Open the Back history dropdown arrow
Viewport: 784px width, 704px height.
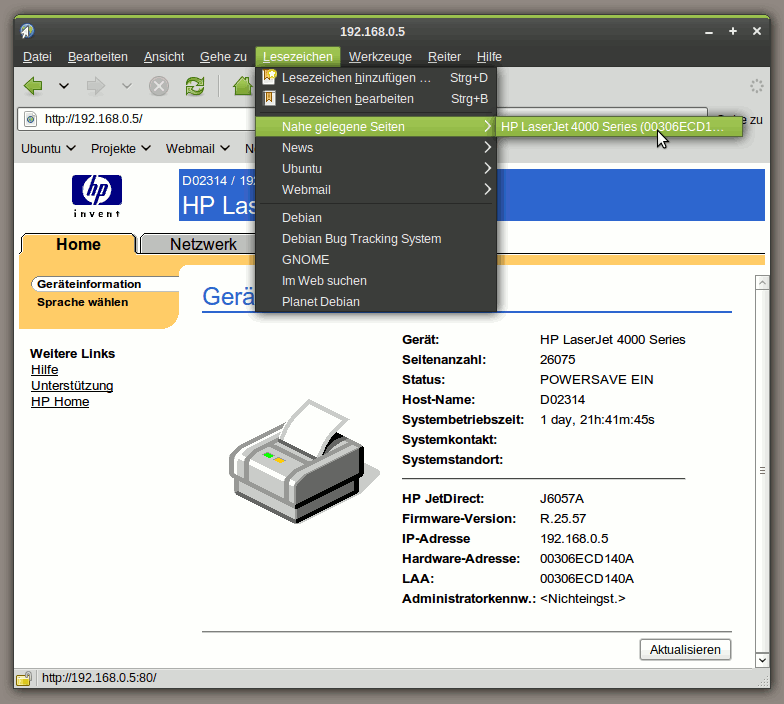pyautogui.click(x=64, y=86)
